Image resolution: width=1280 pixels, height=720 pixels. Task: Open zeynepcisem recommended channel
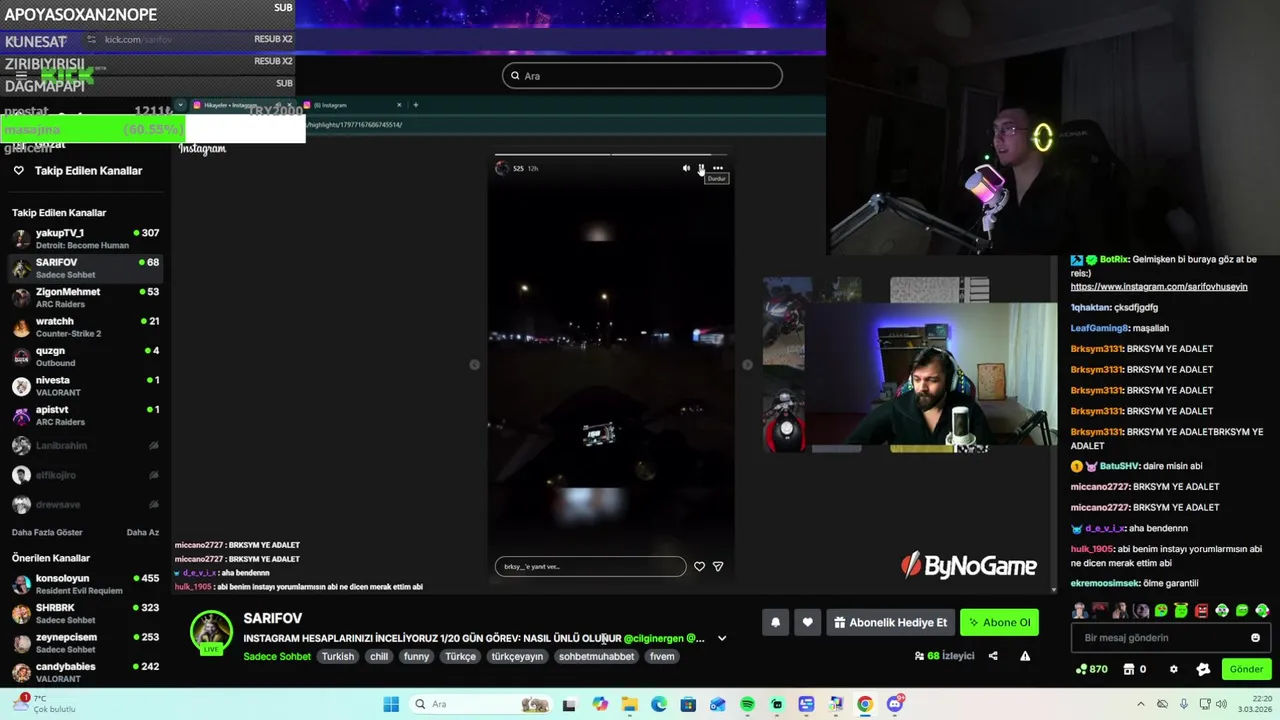(x=85, y=643)
